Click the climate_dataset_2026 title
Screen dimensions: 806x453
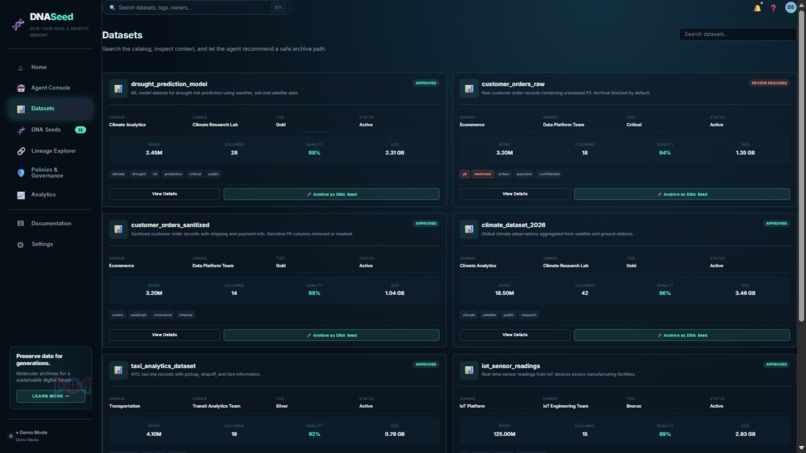[514, 225]
